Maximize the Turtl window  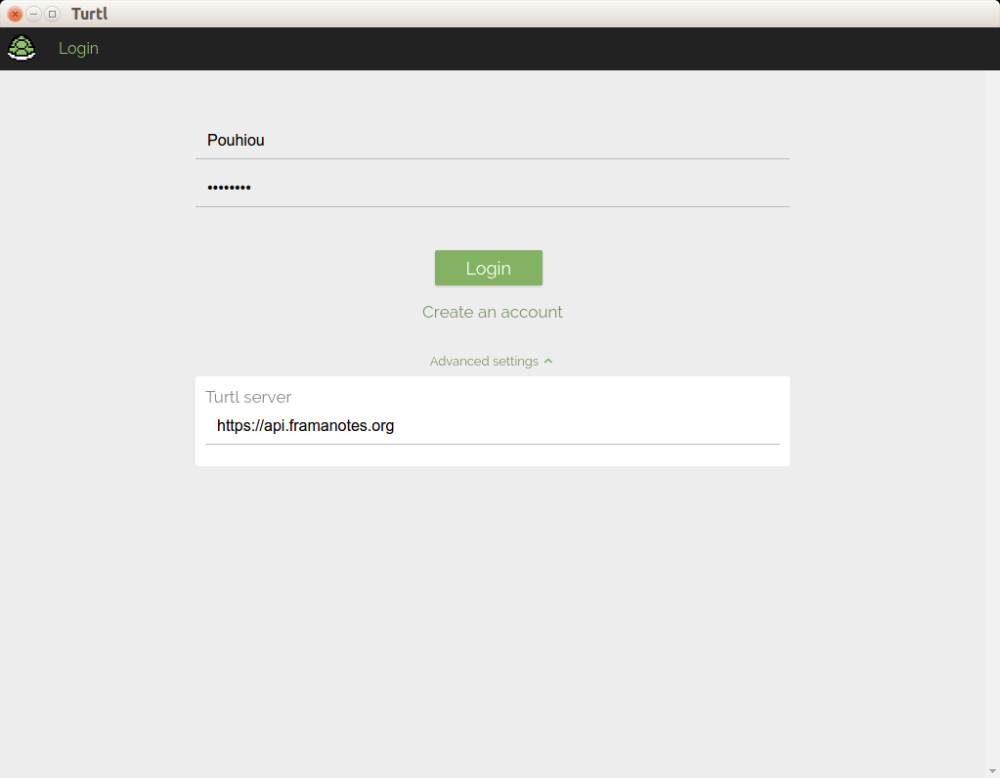click(52, 14)
